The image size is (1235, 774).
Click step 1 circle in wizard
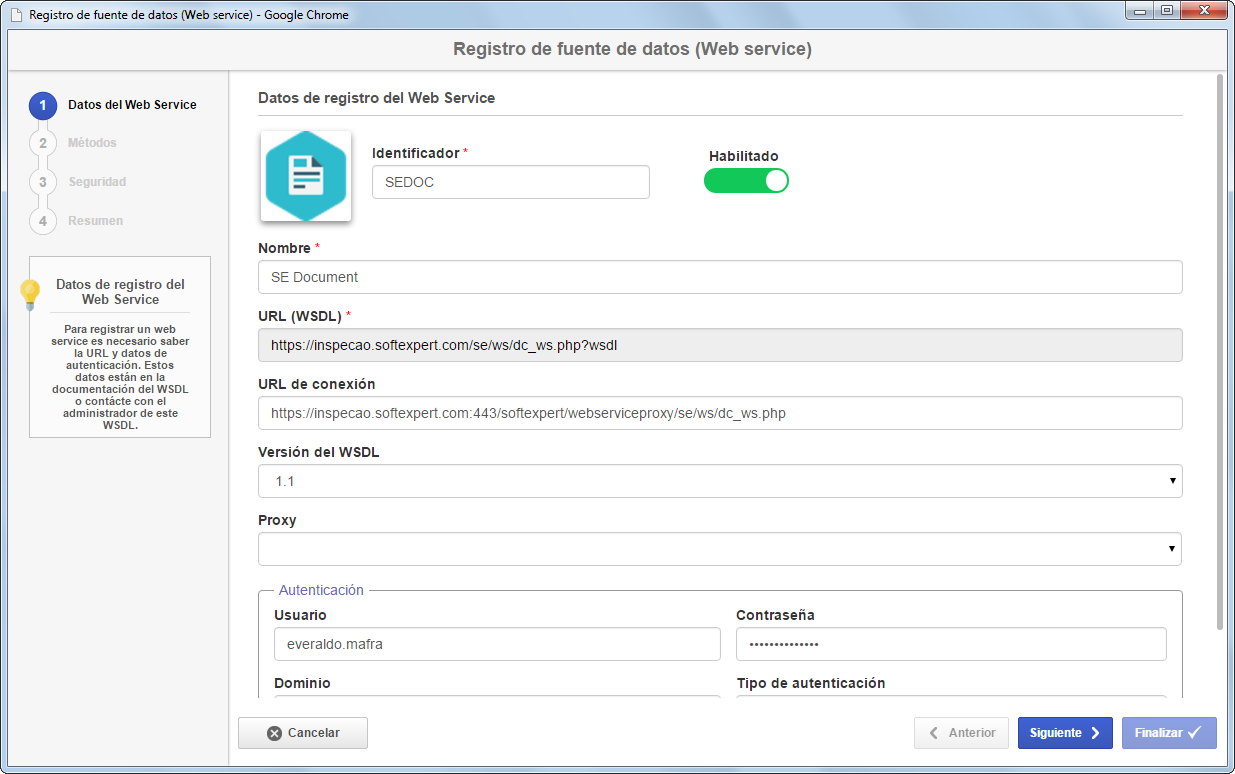click(43, 105)
